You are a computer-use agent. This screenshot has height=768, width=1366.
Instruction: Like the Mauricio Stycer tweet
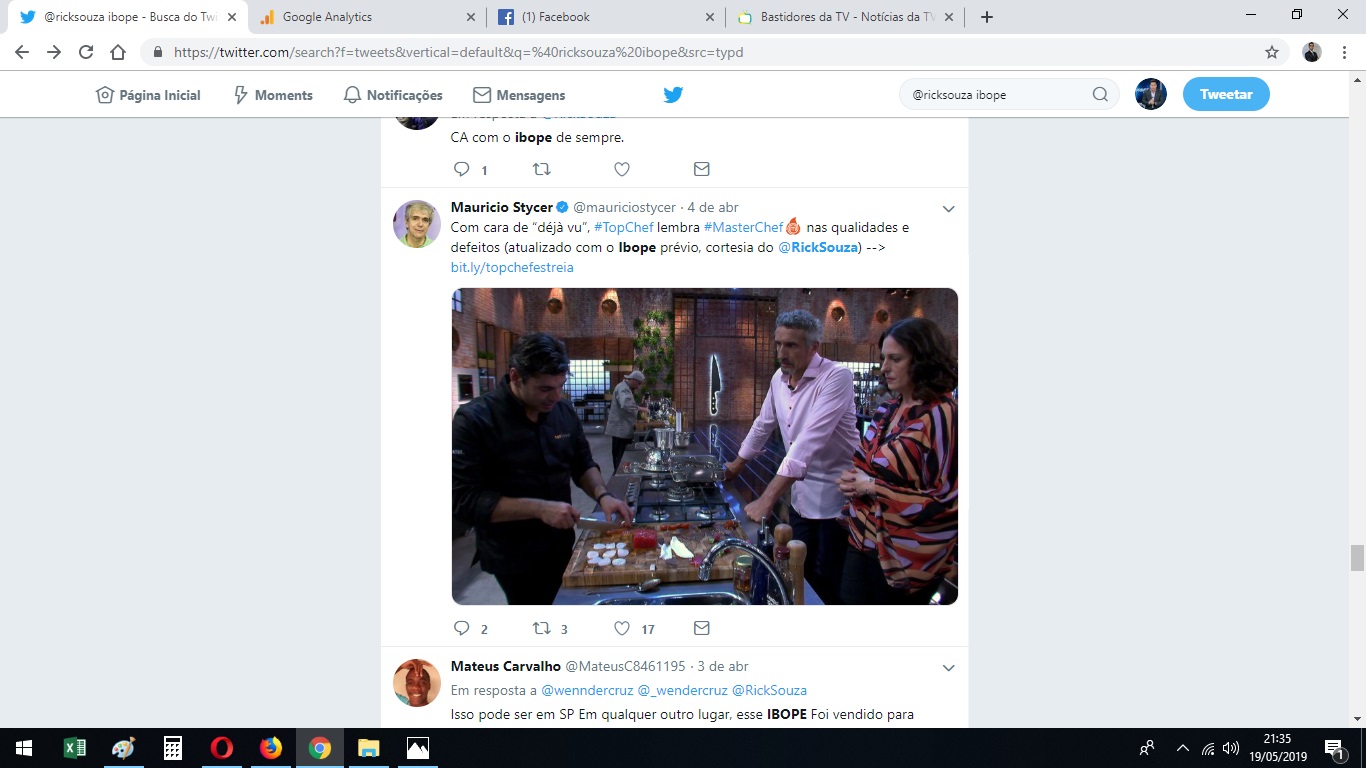pos(622,629)
